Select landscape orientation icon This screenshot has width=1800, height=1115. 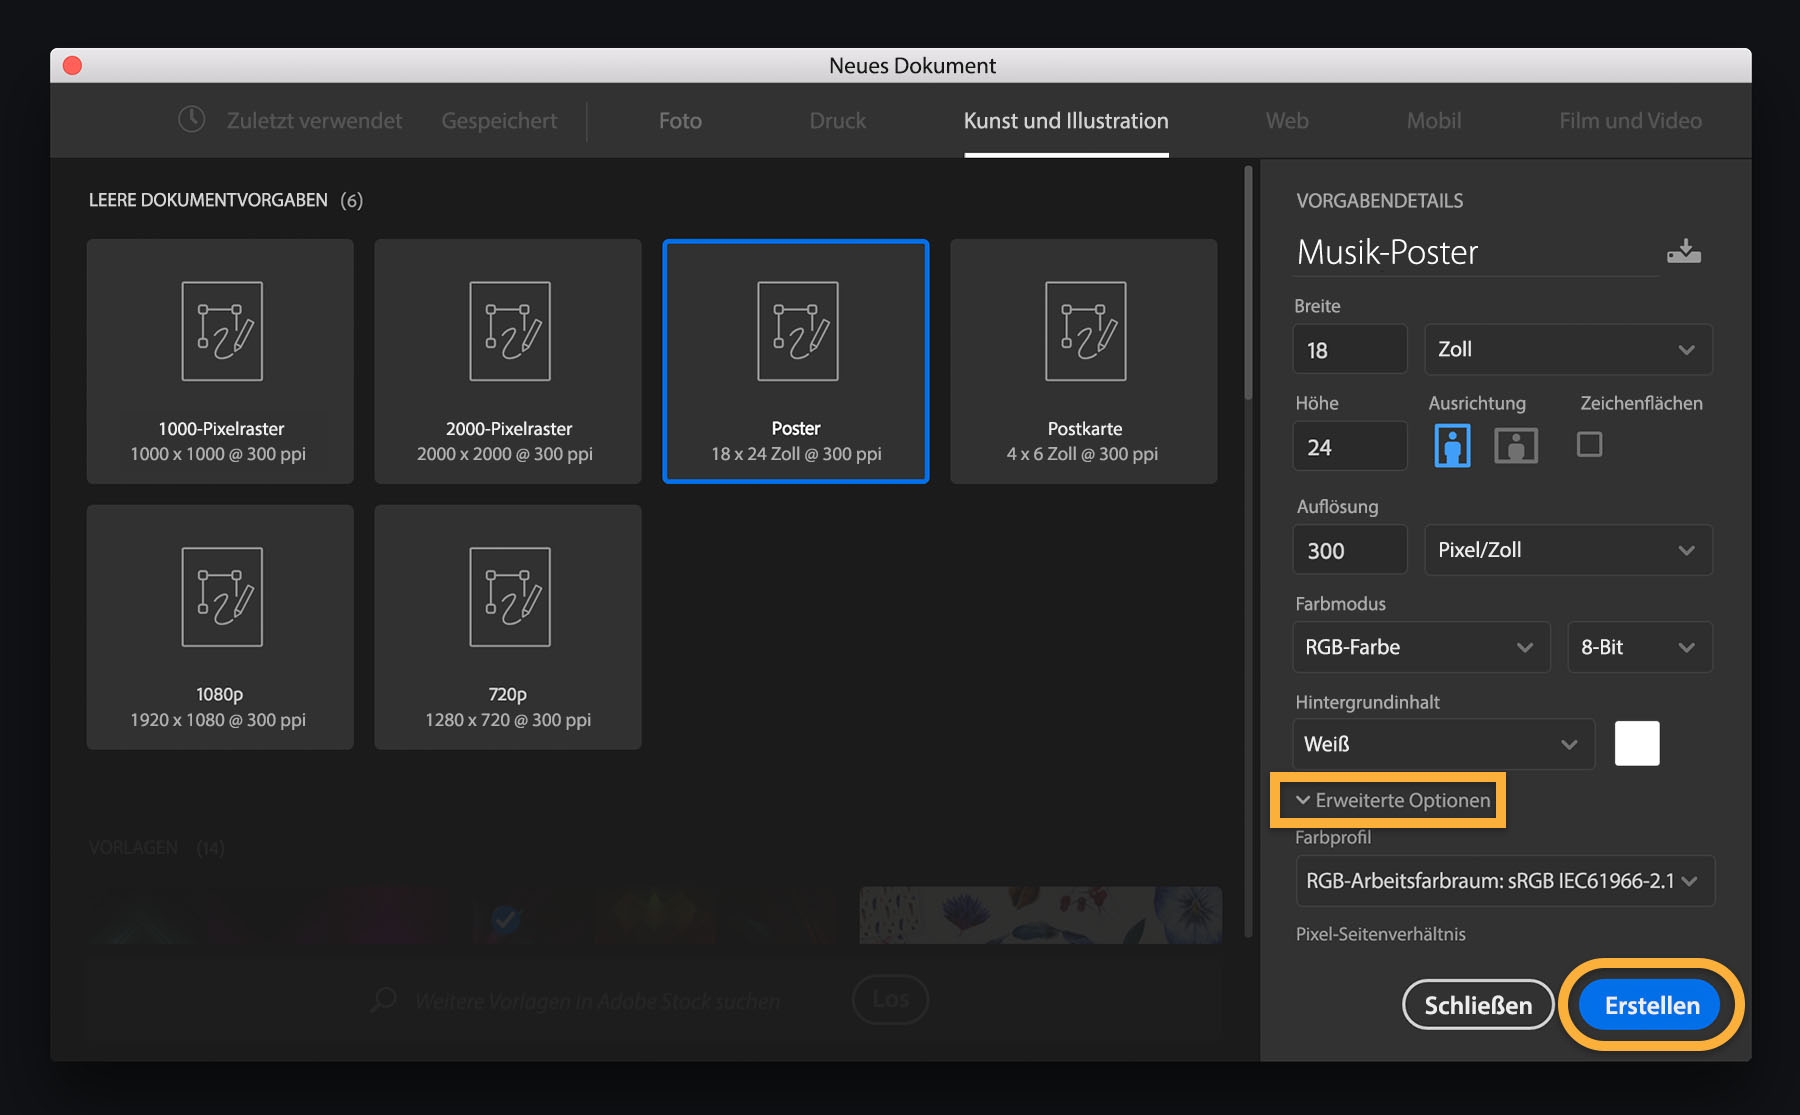tap(1515, 445)
